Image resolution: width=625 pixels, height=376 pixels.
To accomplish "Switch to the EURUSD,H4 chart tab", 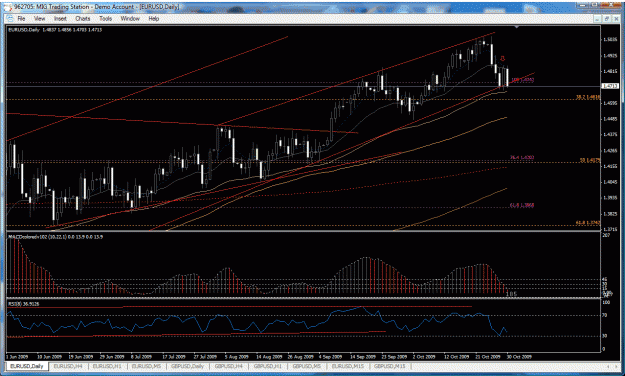I will 68,366.
